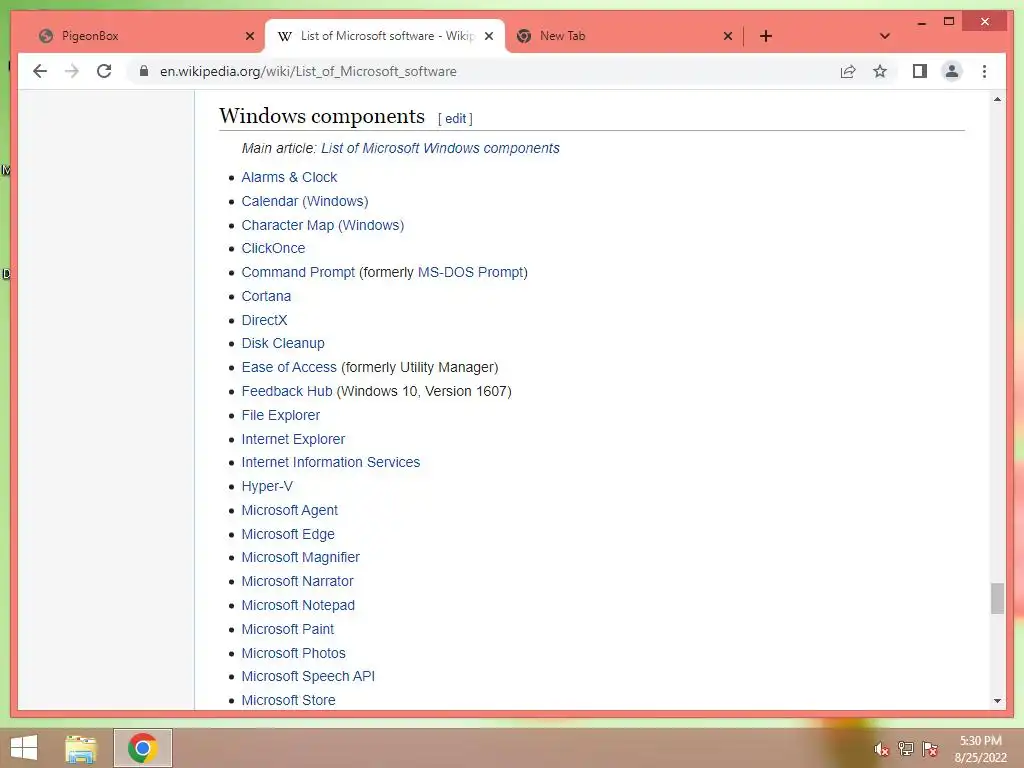Click the scrollbar down arrow
This screenshot has height=768, width=1024.
coord(997,701)
